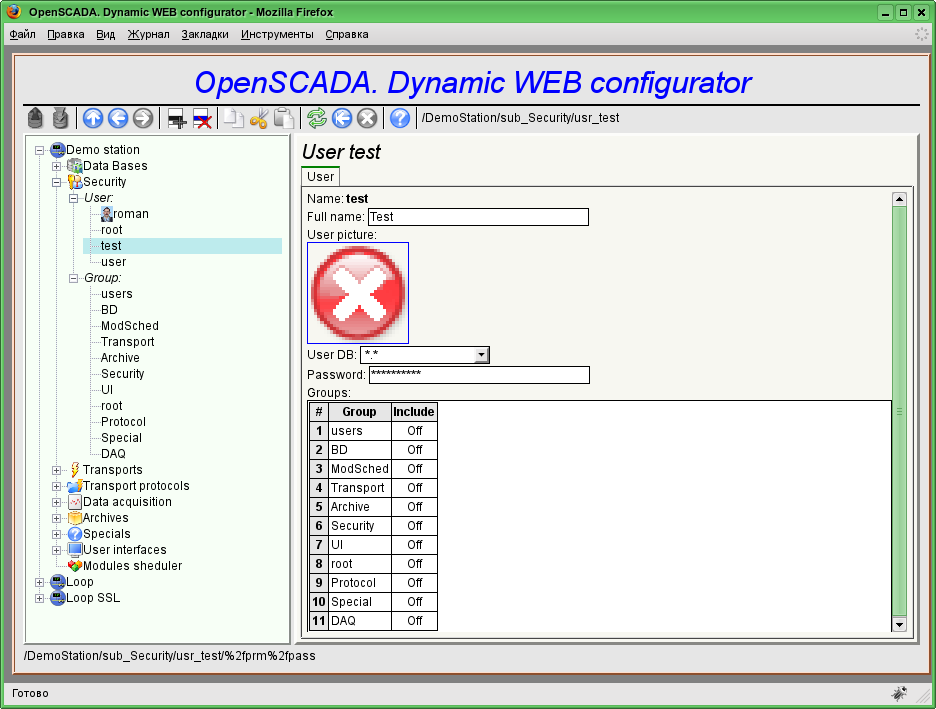Click the Security subsystem icon in the tree

pyautogui.click(x=75, y=182)
